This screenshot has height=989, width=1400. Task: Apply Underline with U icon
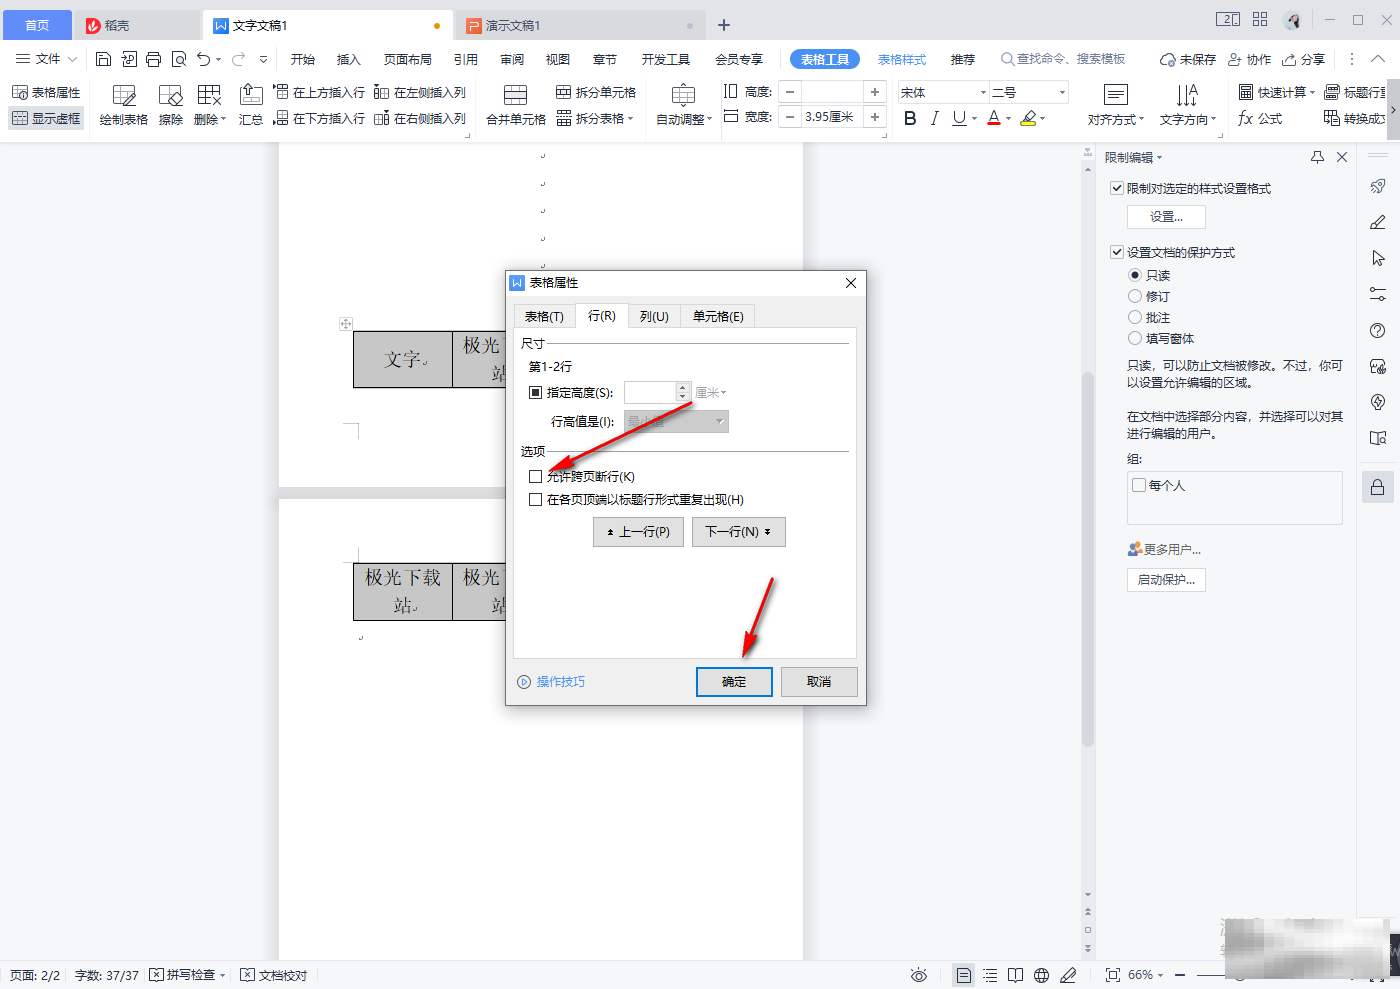959,118
